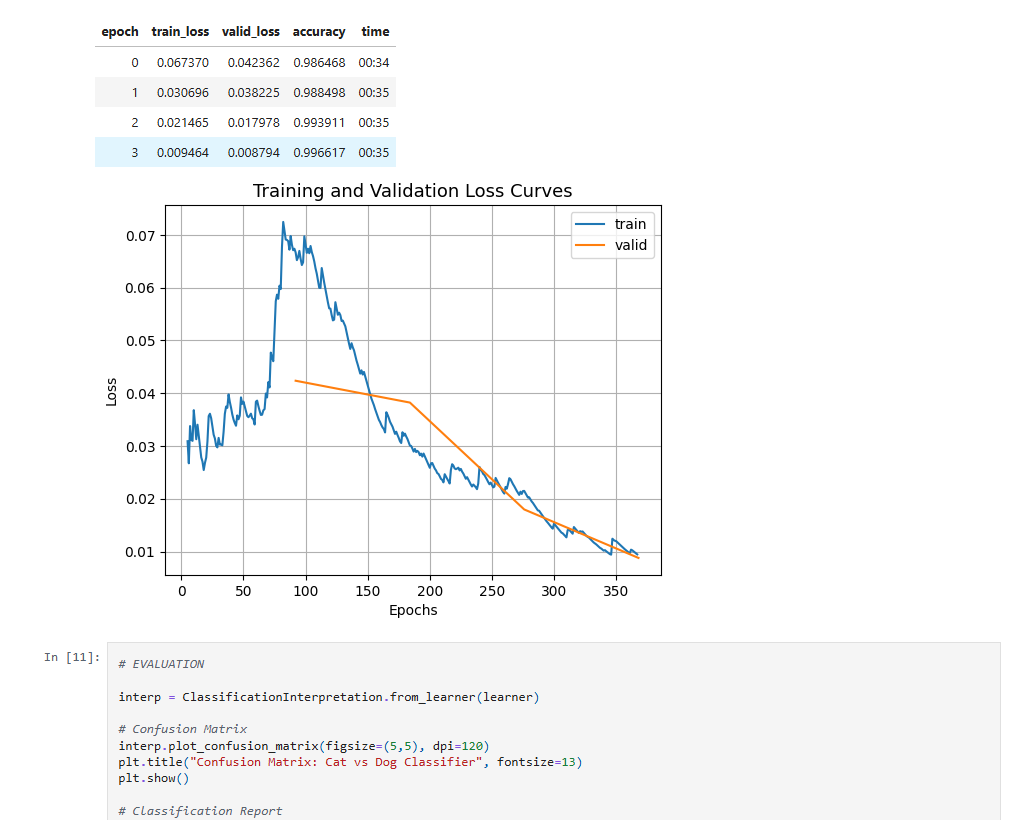Click x-axis tick label 100
This screenshot has width=1023, height=820.
pos(305,592)
